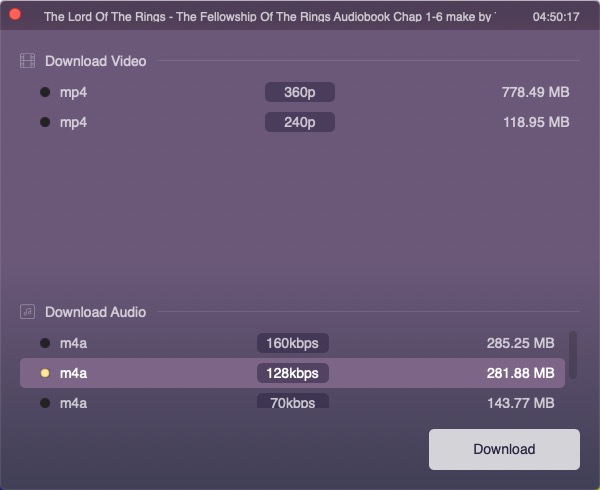
Task: Click the mp4 label in the 360p row
Action: point(73,93)
